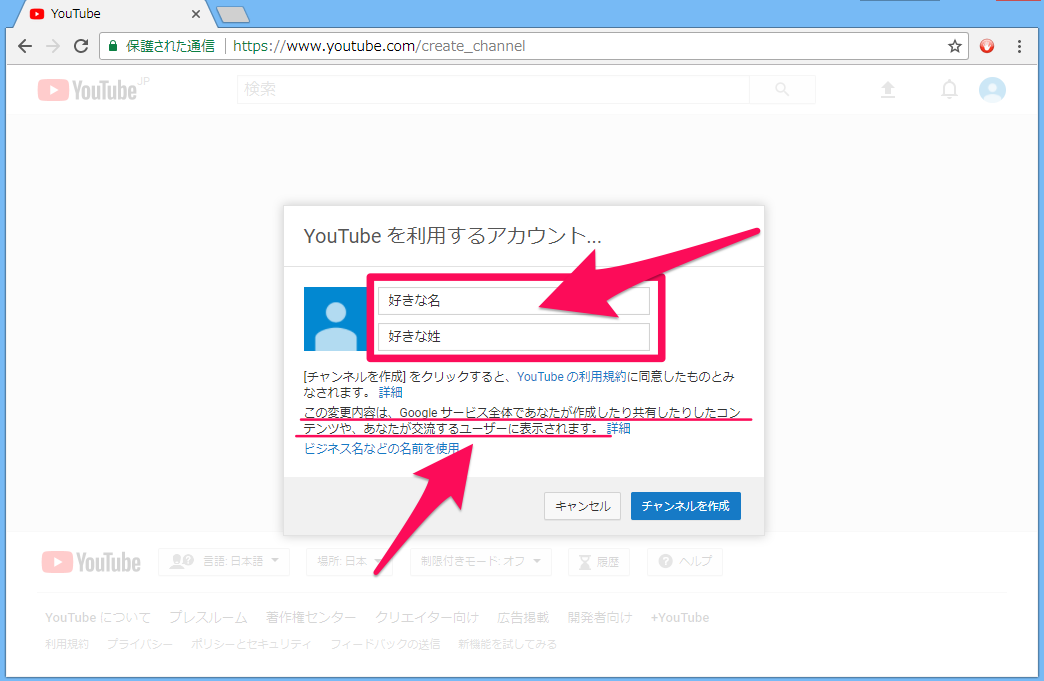Click the upload arrow icon
Screen dimensions: 1044x681
click(888, 89)
